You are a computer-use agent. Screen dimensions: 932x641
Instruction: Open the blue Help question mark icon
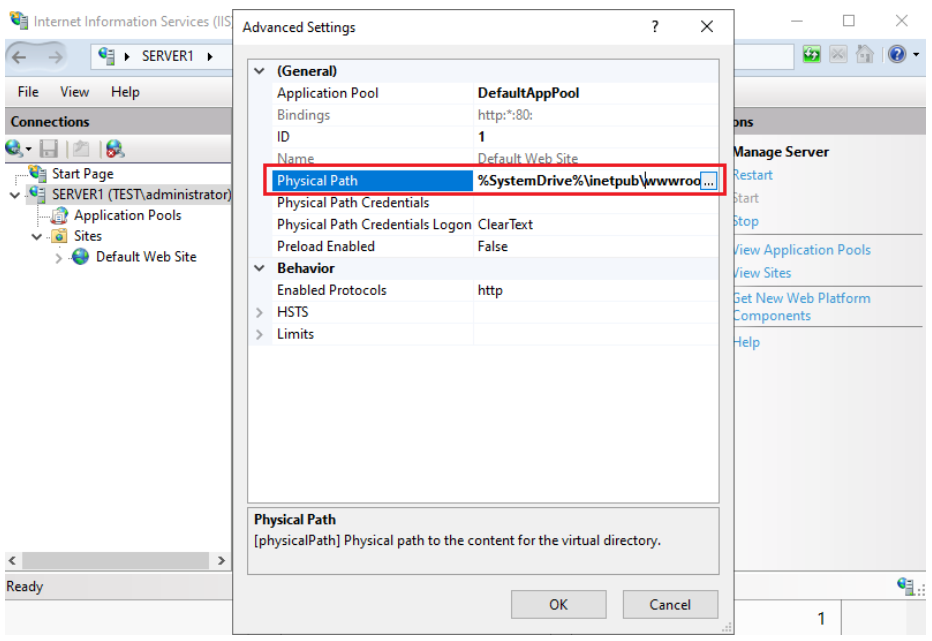pos(895,56)
